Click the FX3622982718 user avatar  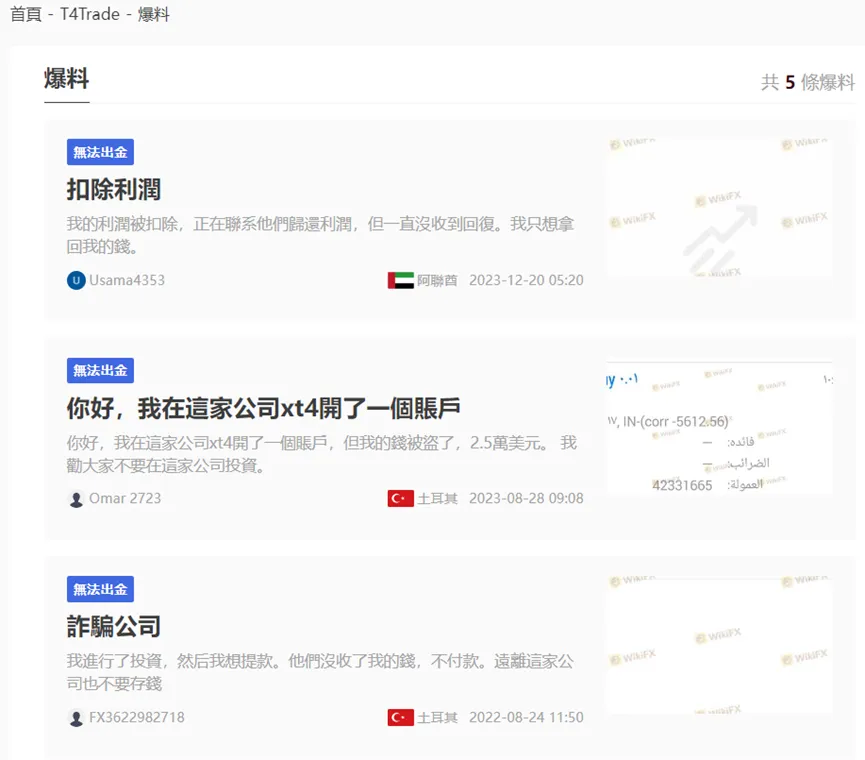point(76,718)
